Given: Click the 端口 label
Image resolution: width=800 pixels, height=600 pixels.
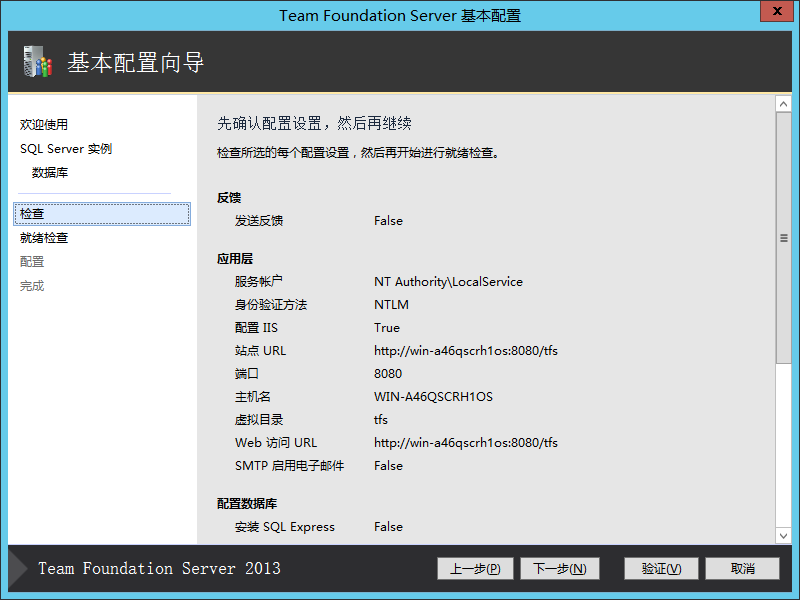Looking at the screenshot, I should pyautogui.click(x=246, y=374).
